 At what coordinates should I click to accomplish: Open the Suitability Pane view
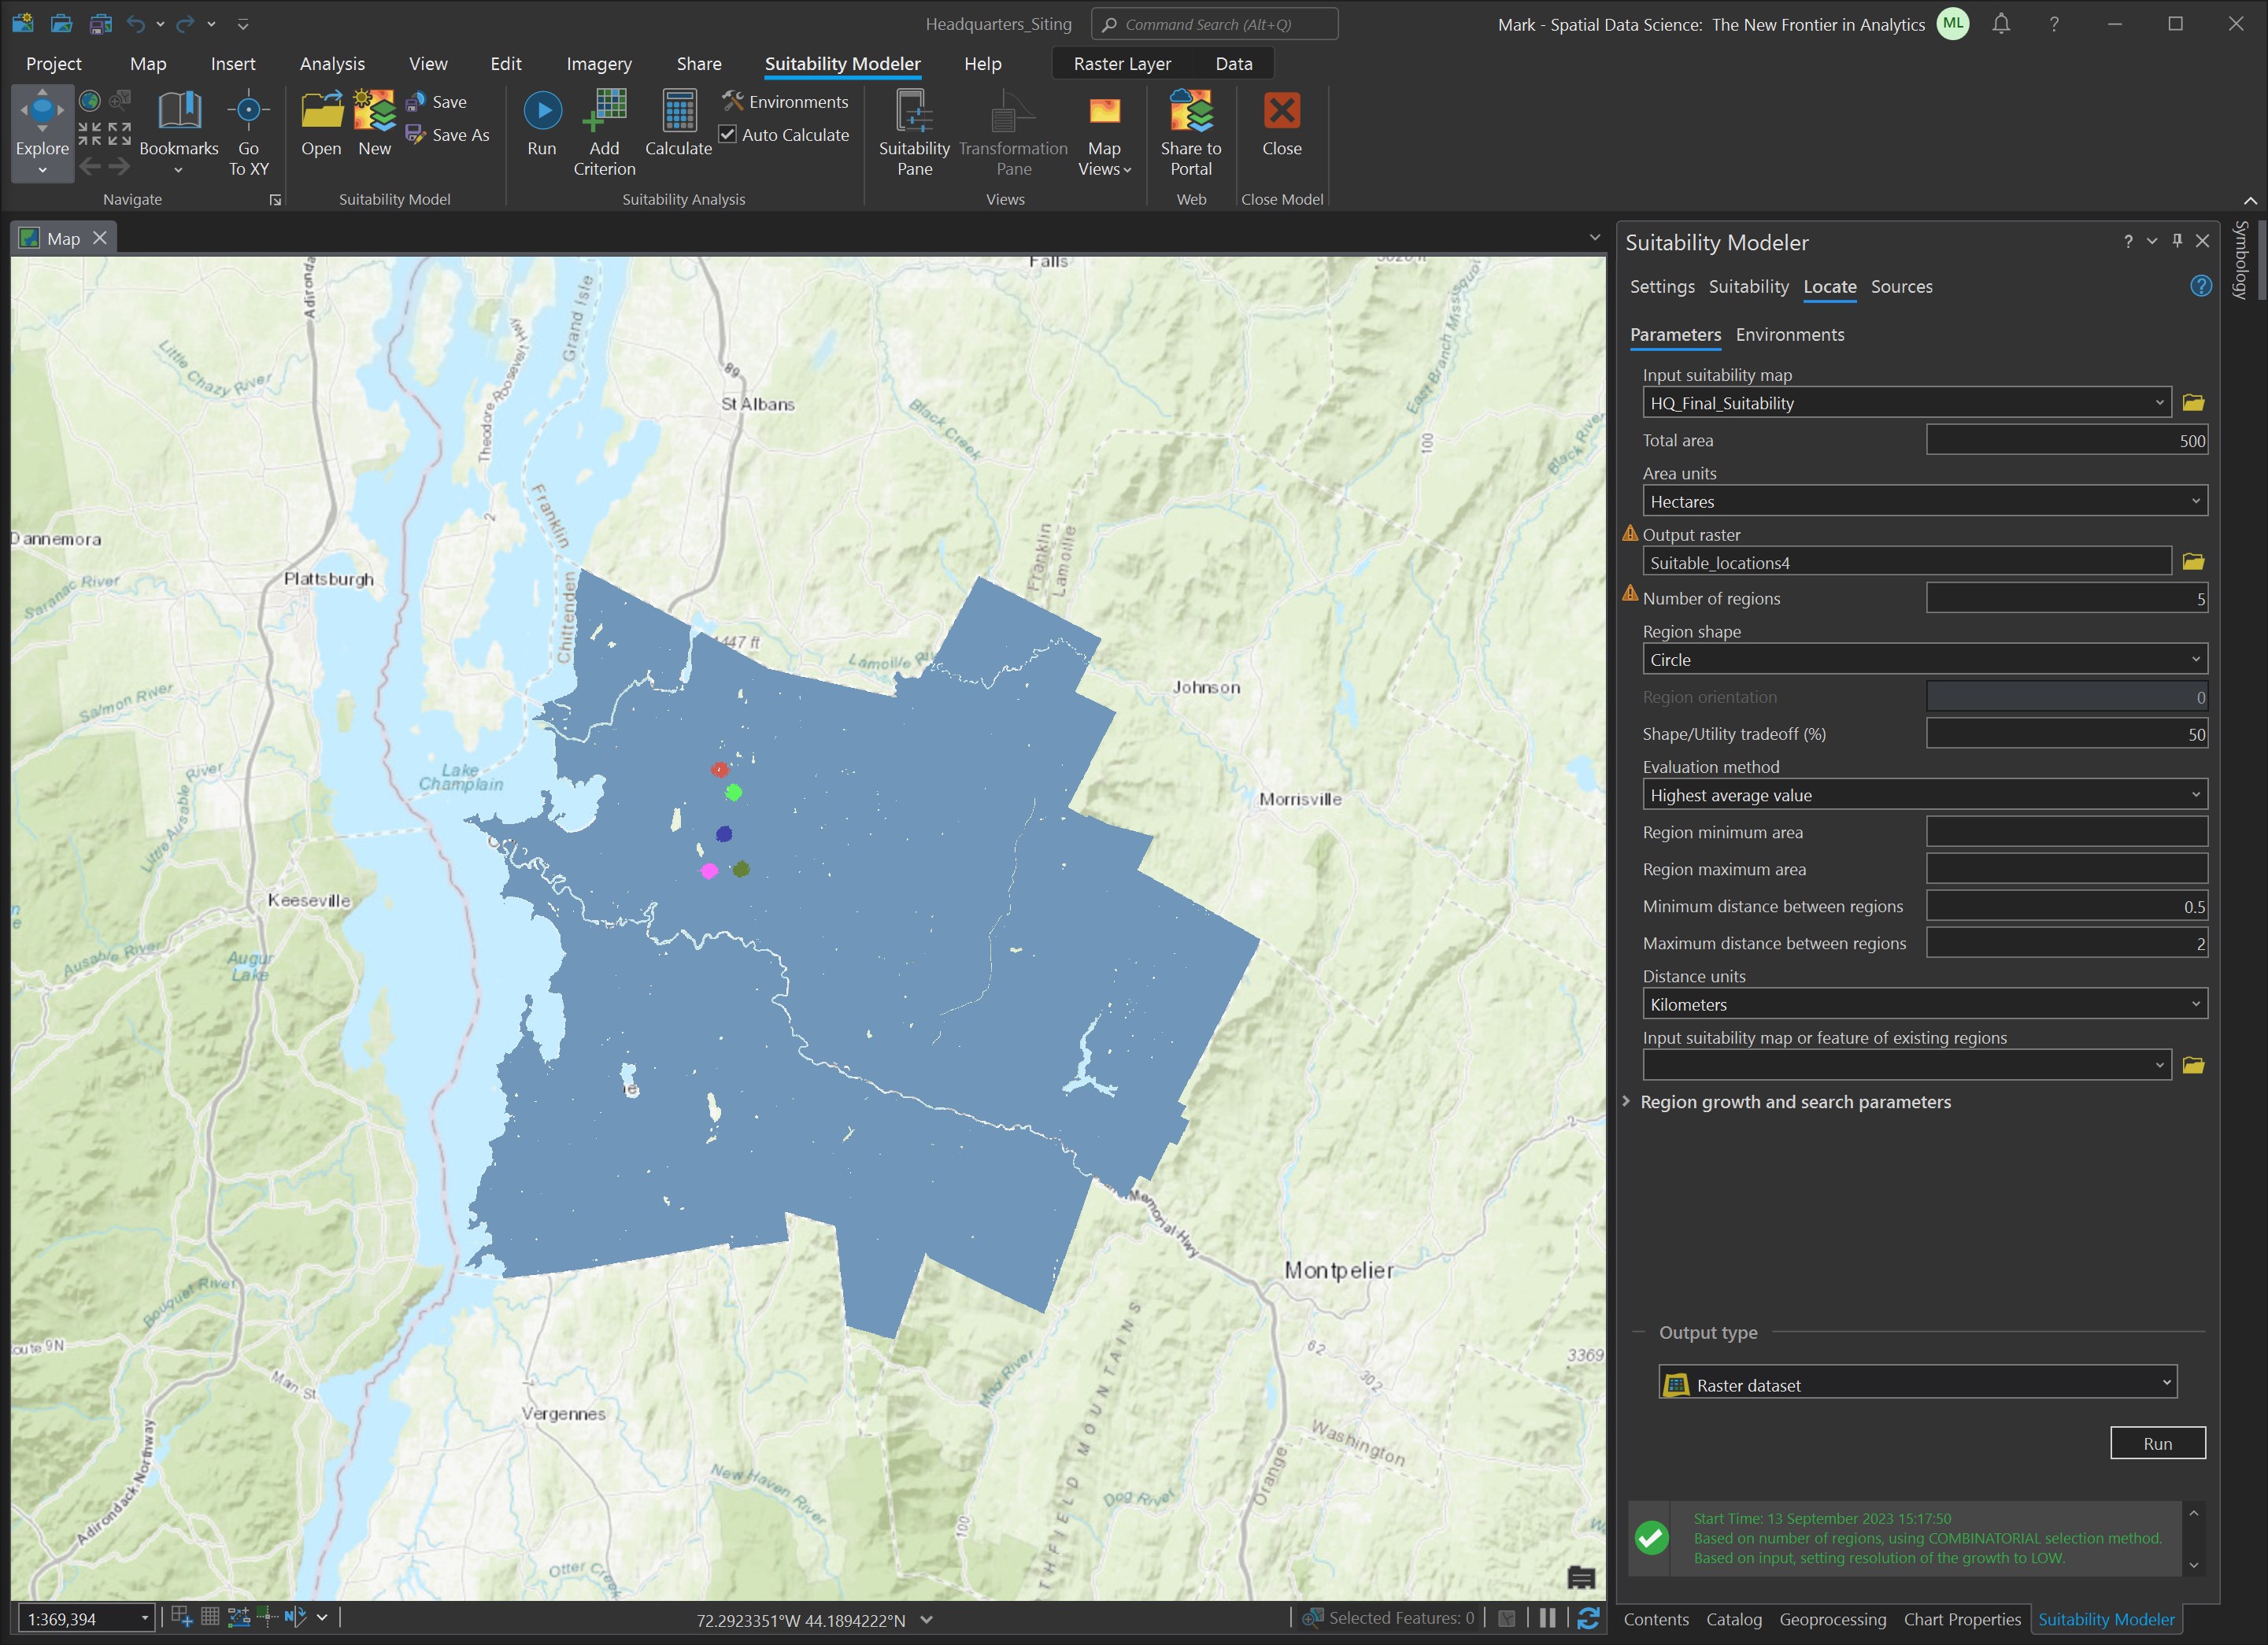(x=914, y=112)
